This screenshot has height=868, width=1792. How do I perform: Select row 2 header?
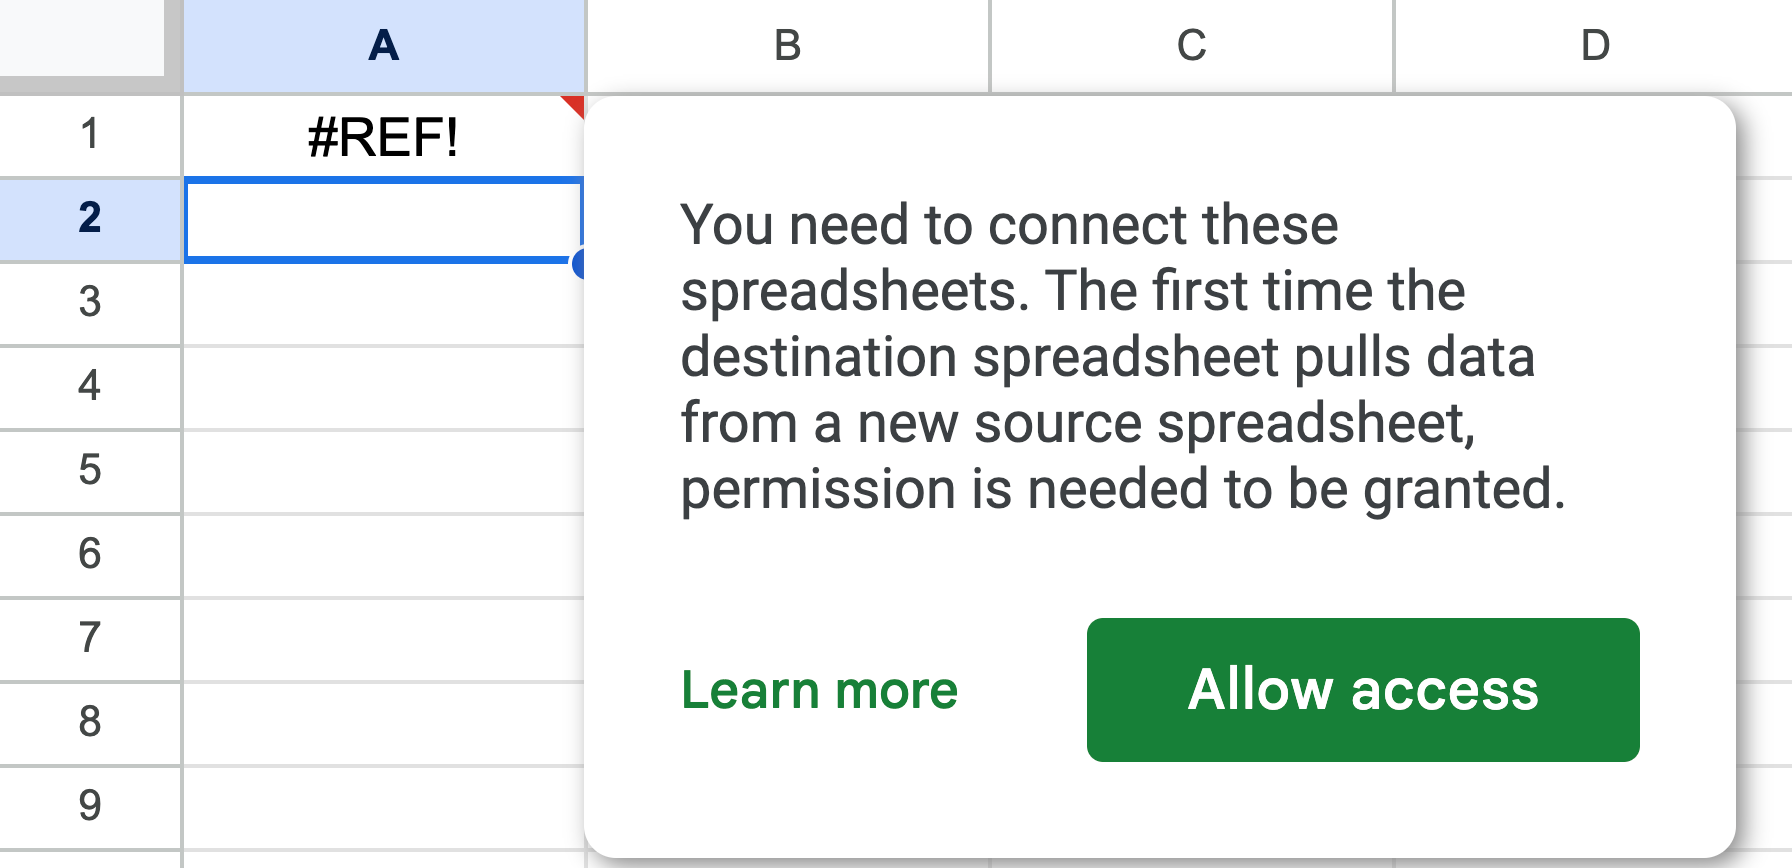(90, 219)
